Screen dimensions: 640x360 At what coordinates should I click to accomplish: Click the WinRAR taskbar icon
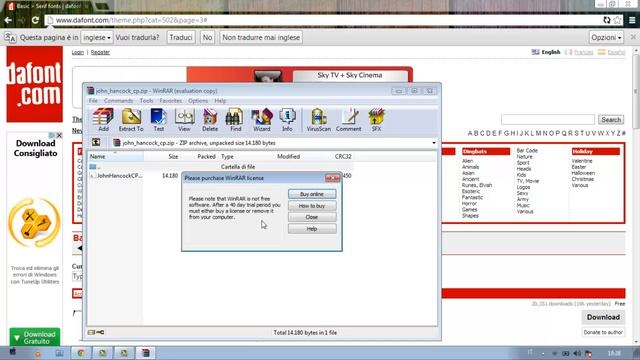145,353
